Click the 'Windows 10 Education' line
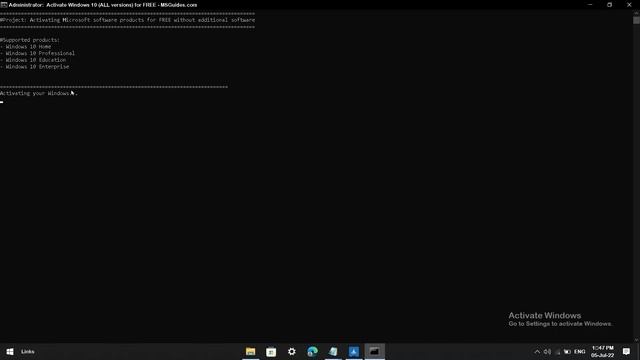The image size is (640, 360). coord(33,60)
